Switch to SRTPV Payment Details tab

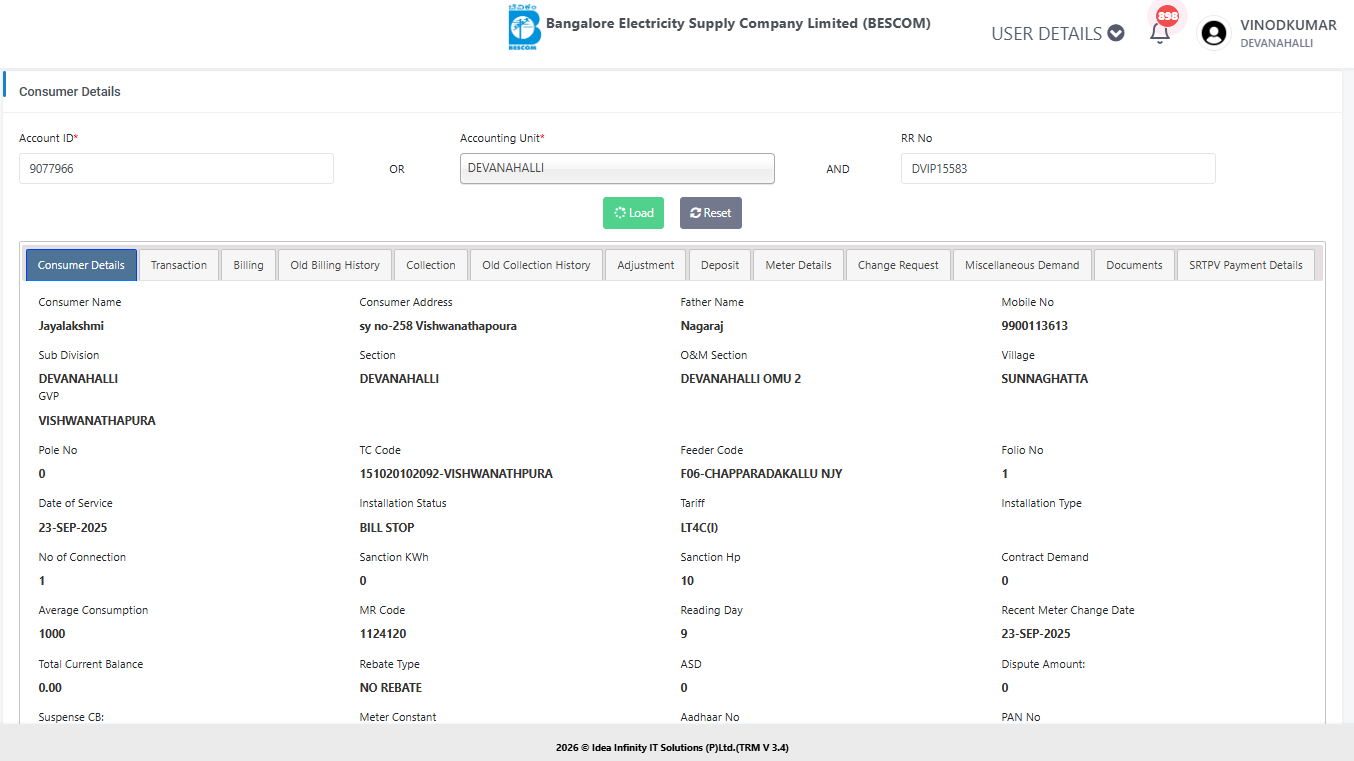pyautogui.click(x=1245, y=265)
